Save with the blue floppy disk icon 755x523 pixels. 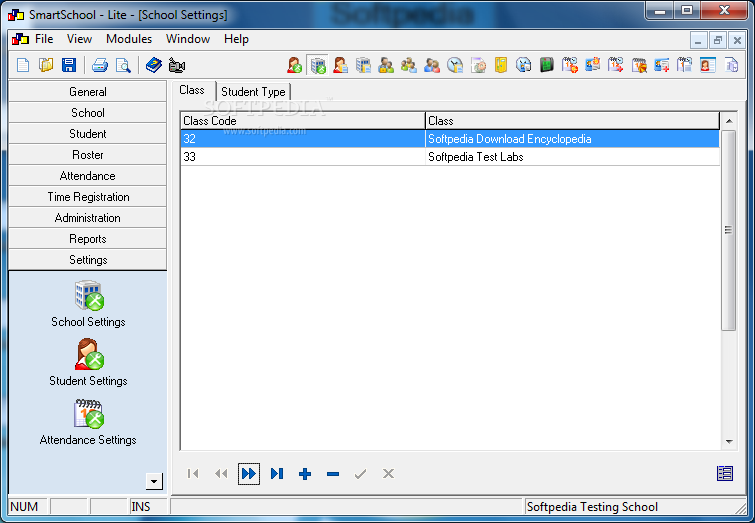(69, 65)
